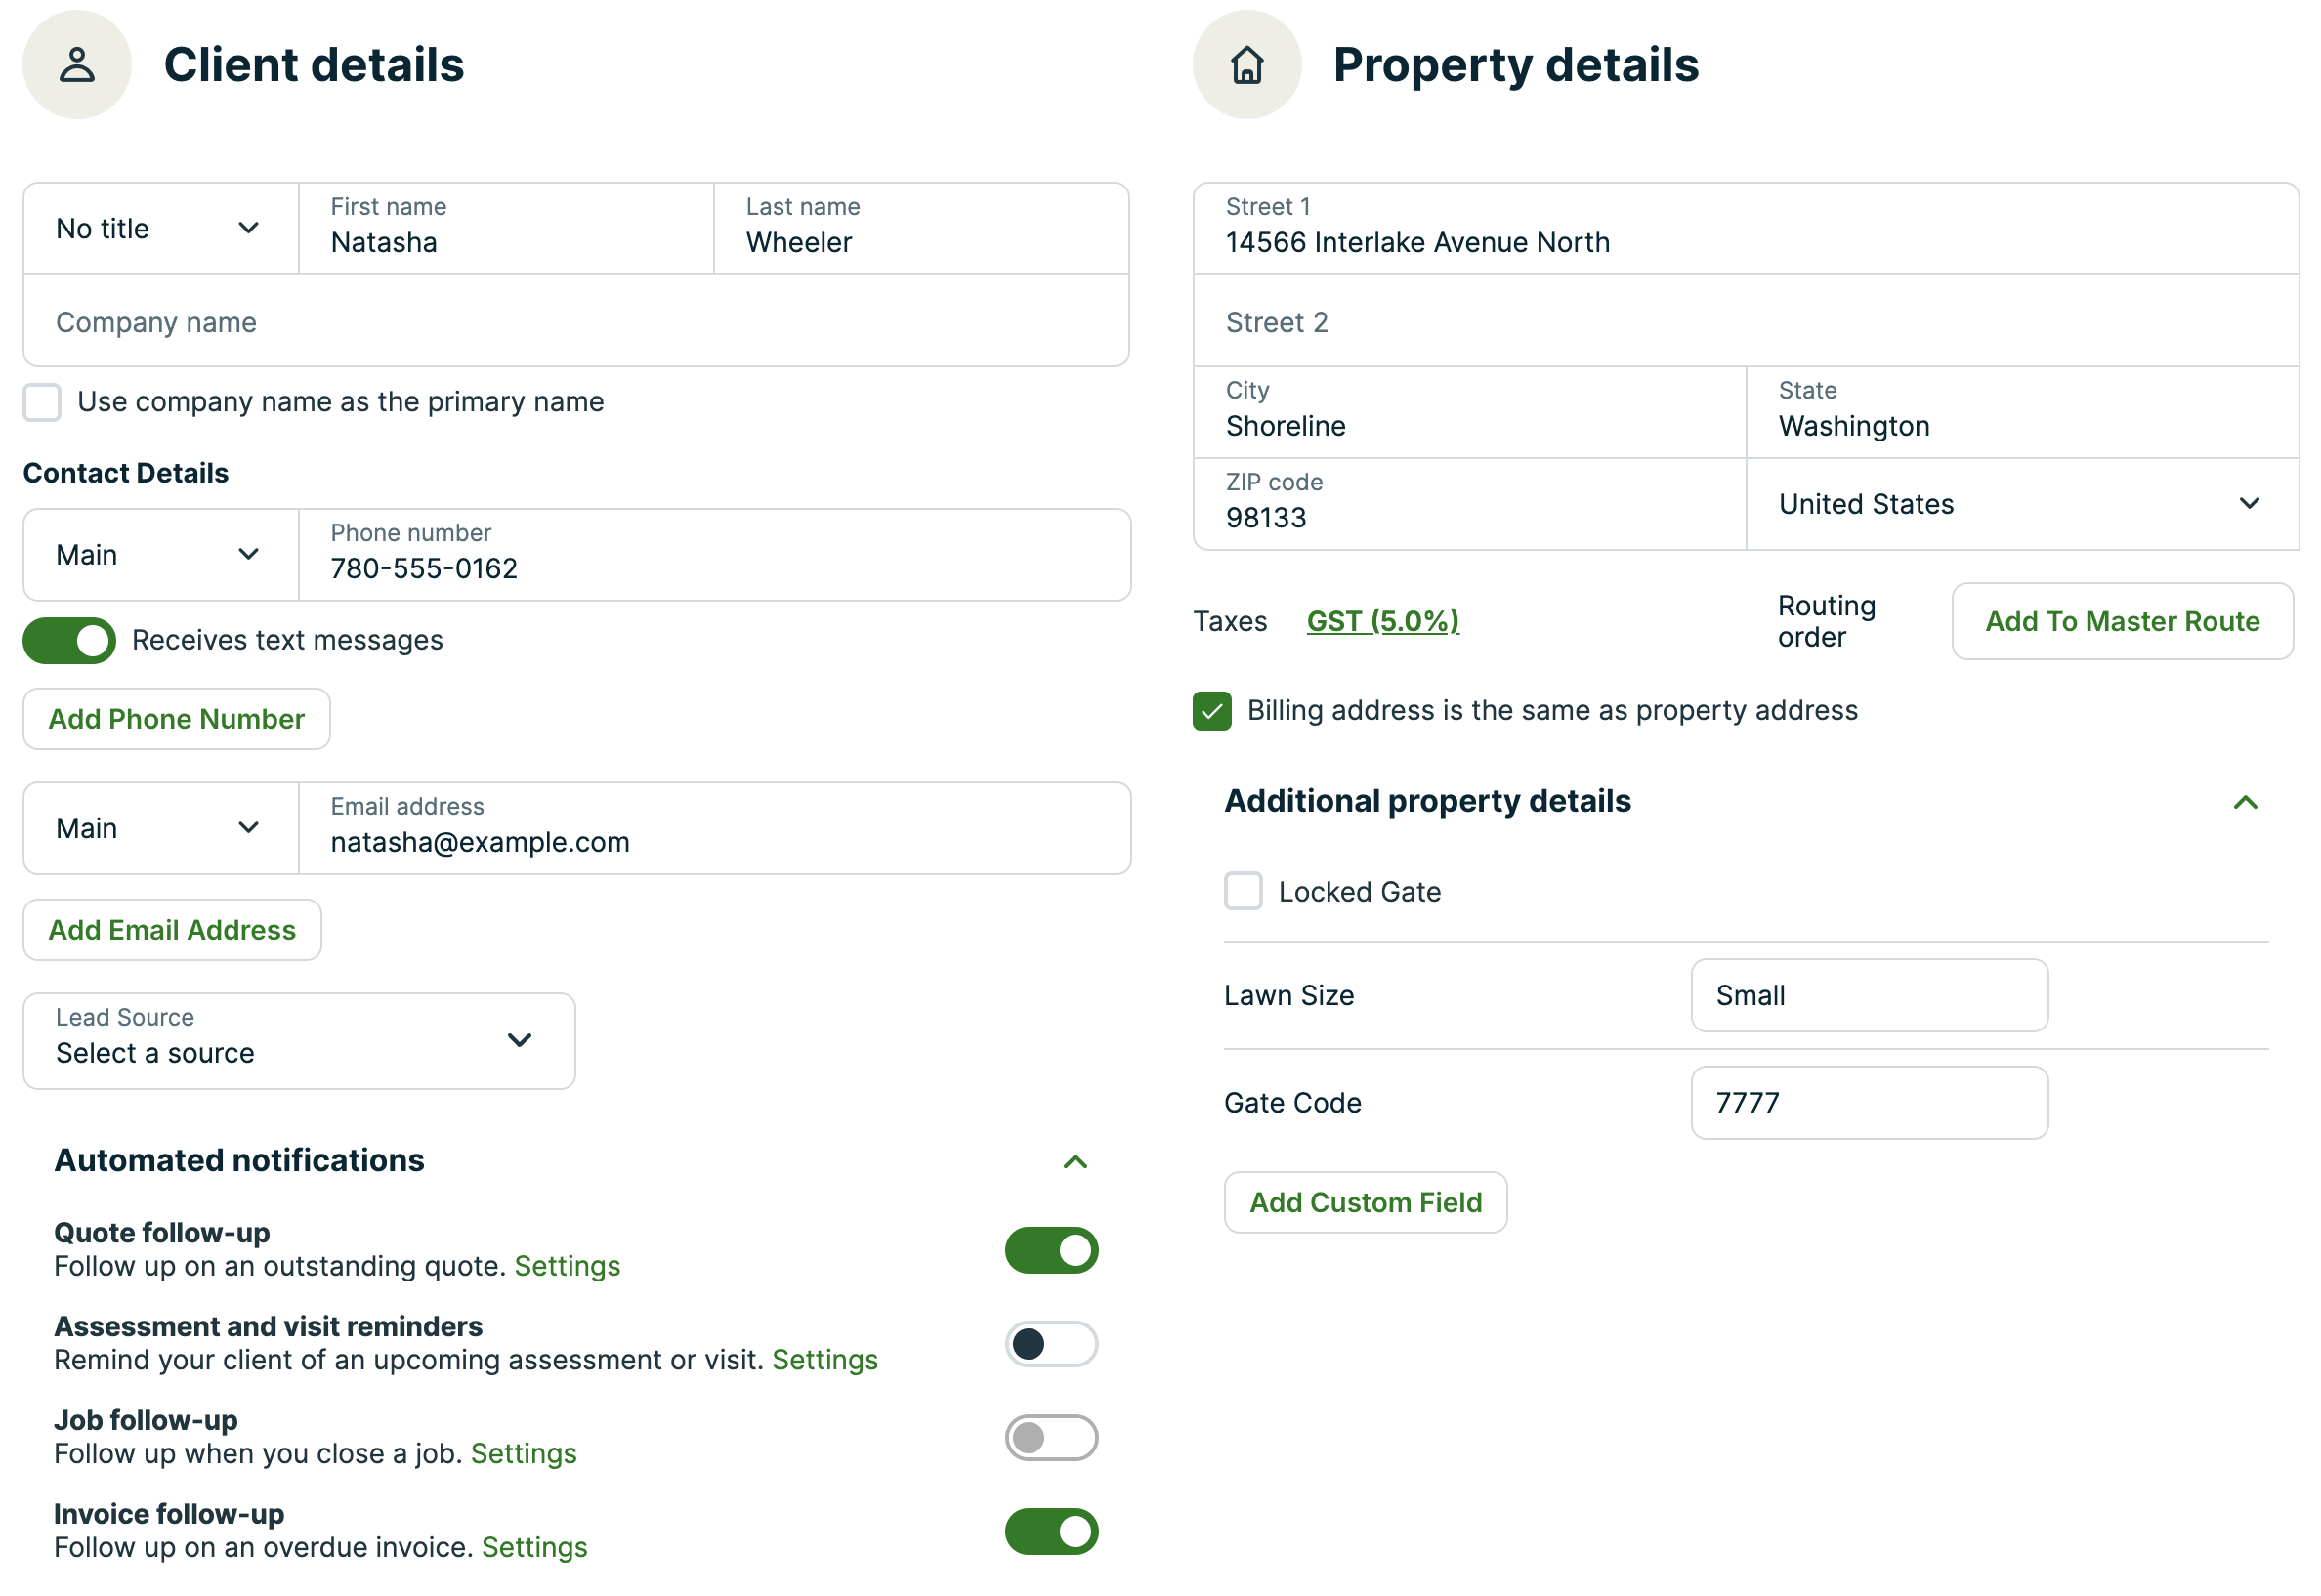Click the Add Custom Field button
The height and width of the screenshot is (1596, 2321).
click(x=1364, y=1202)
